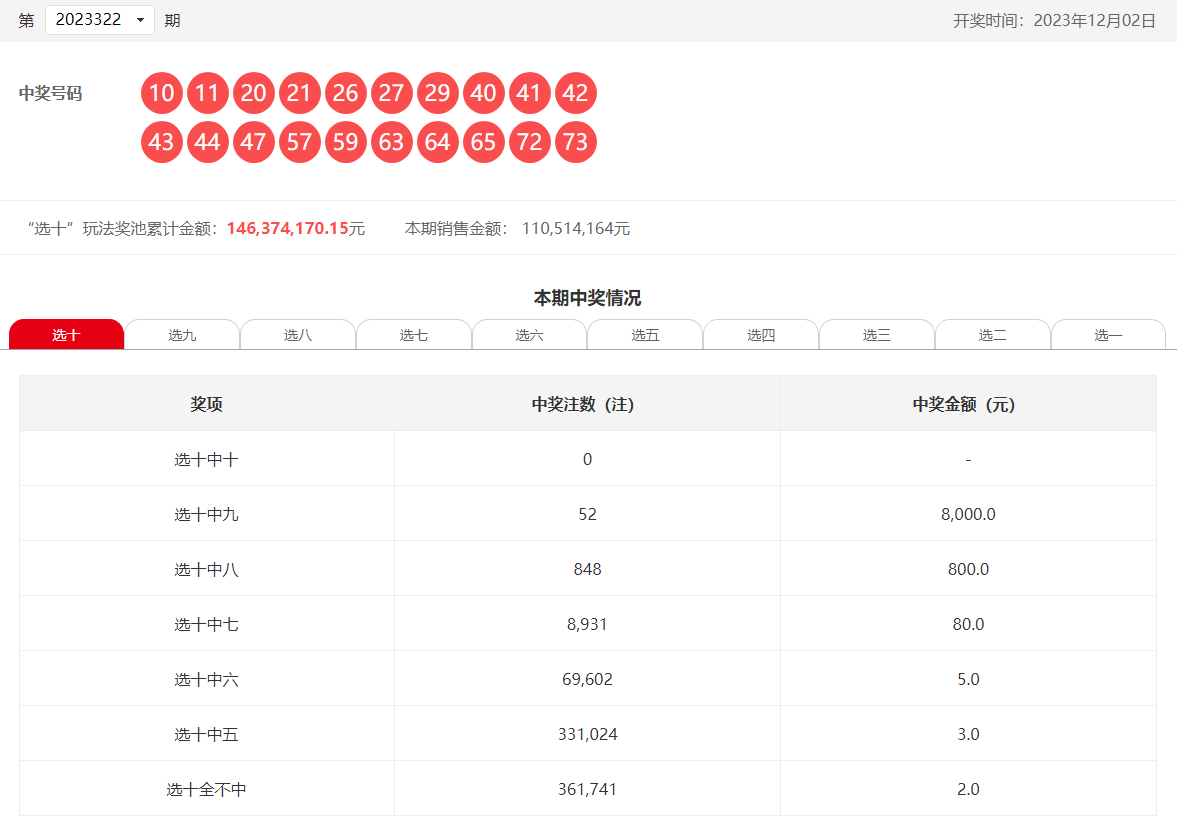Select the 选五 tab
1177x835 pixels.
click(645, 335)
